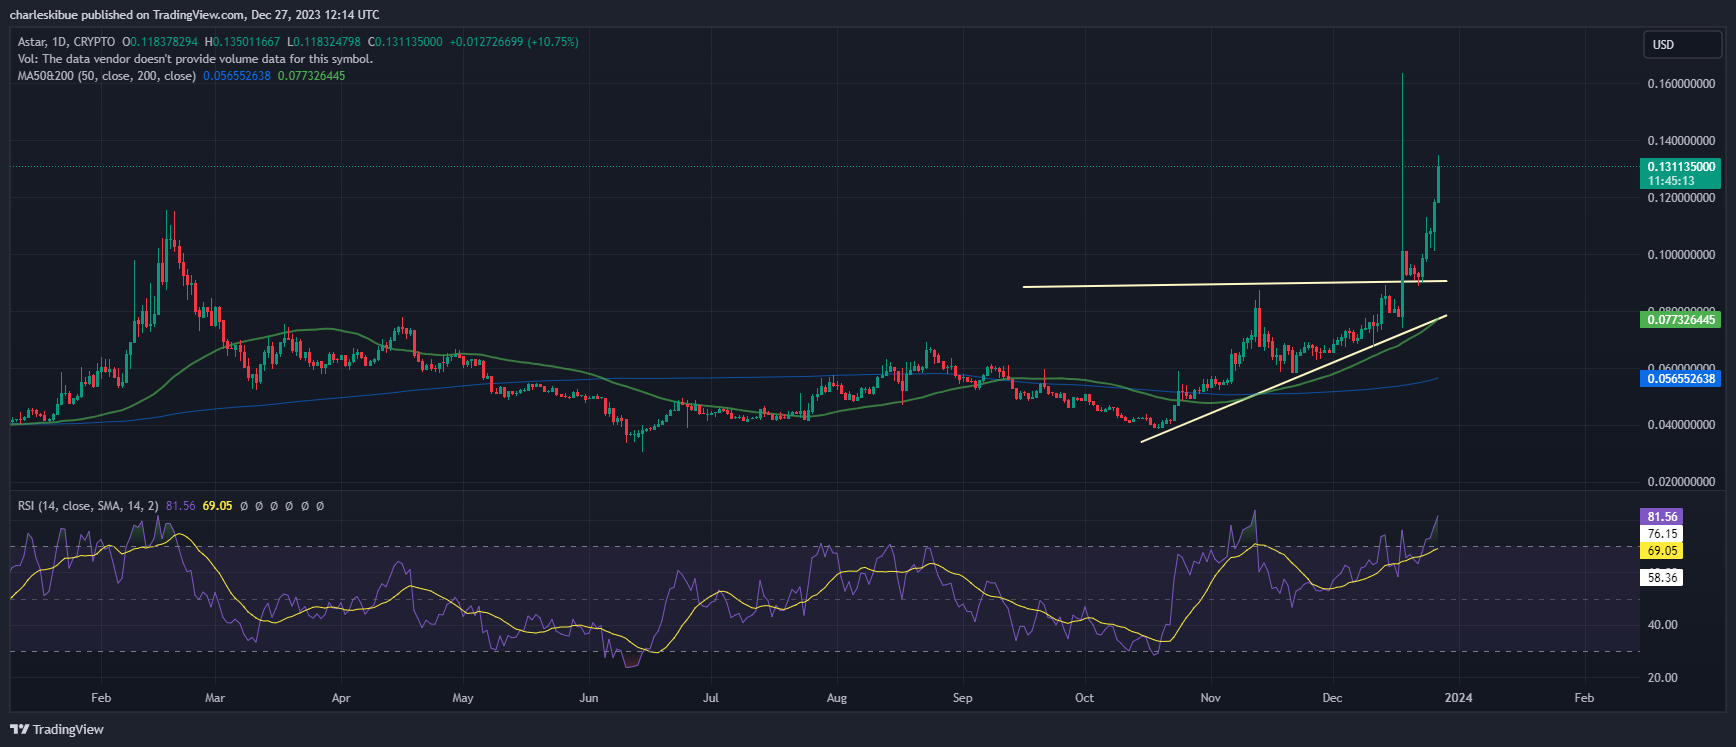Screen dimensions: 1736x747
Task: Select the green MA 0.077326445 price label
Action: click(x=1680, y=320)
